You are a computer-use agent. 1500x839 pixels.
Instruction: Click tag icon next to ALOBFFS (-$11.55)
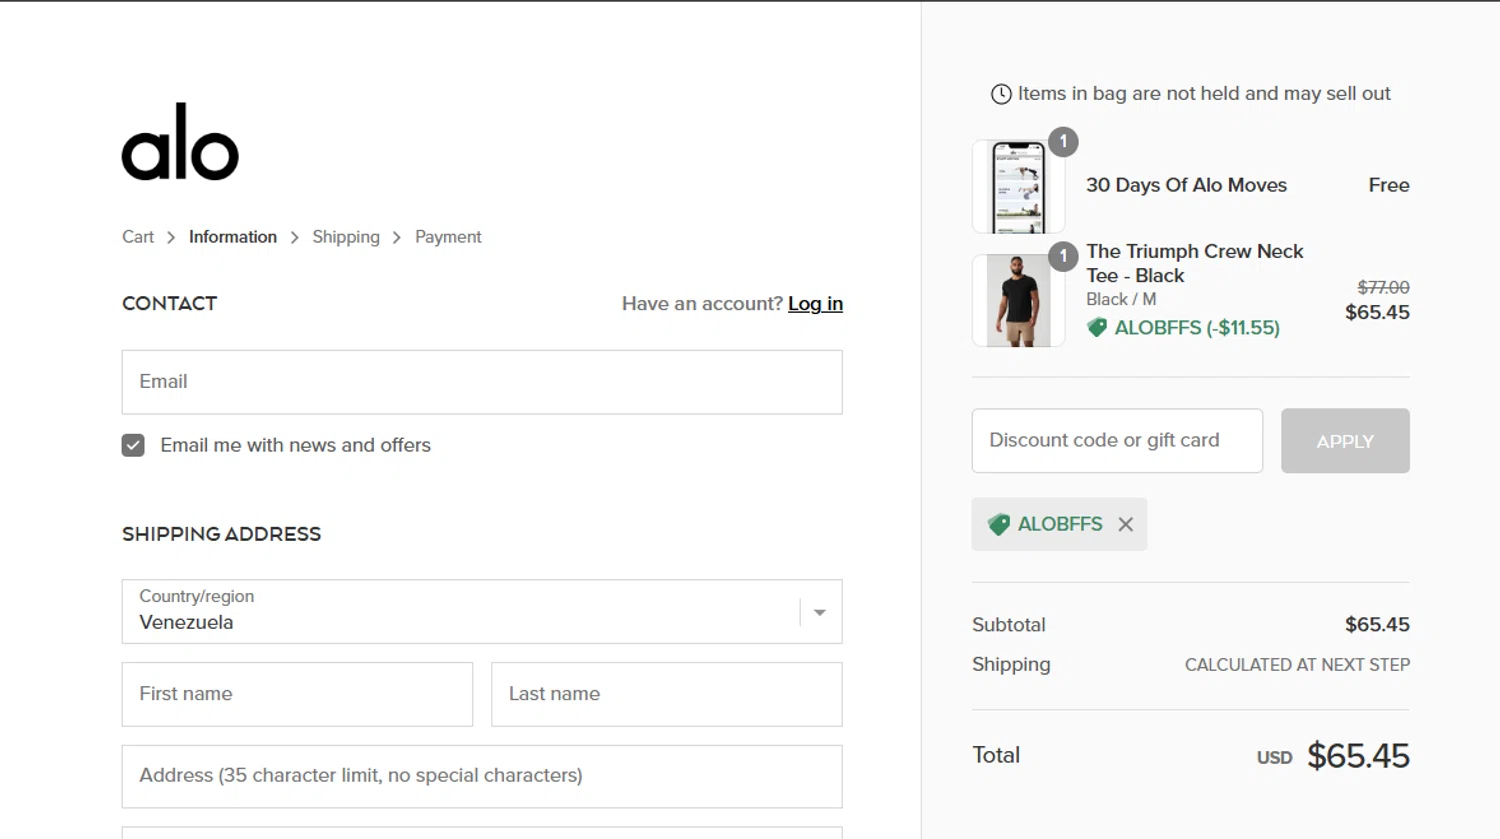point(1097,327)
